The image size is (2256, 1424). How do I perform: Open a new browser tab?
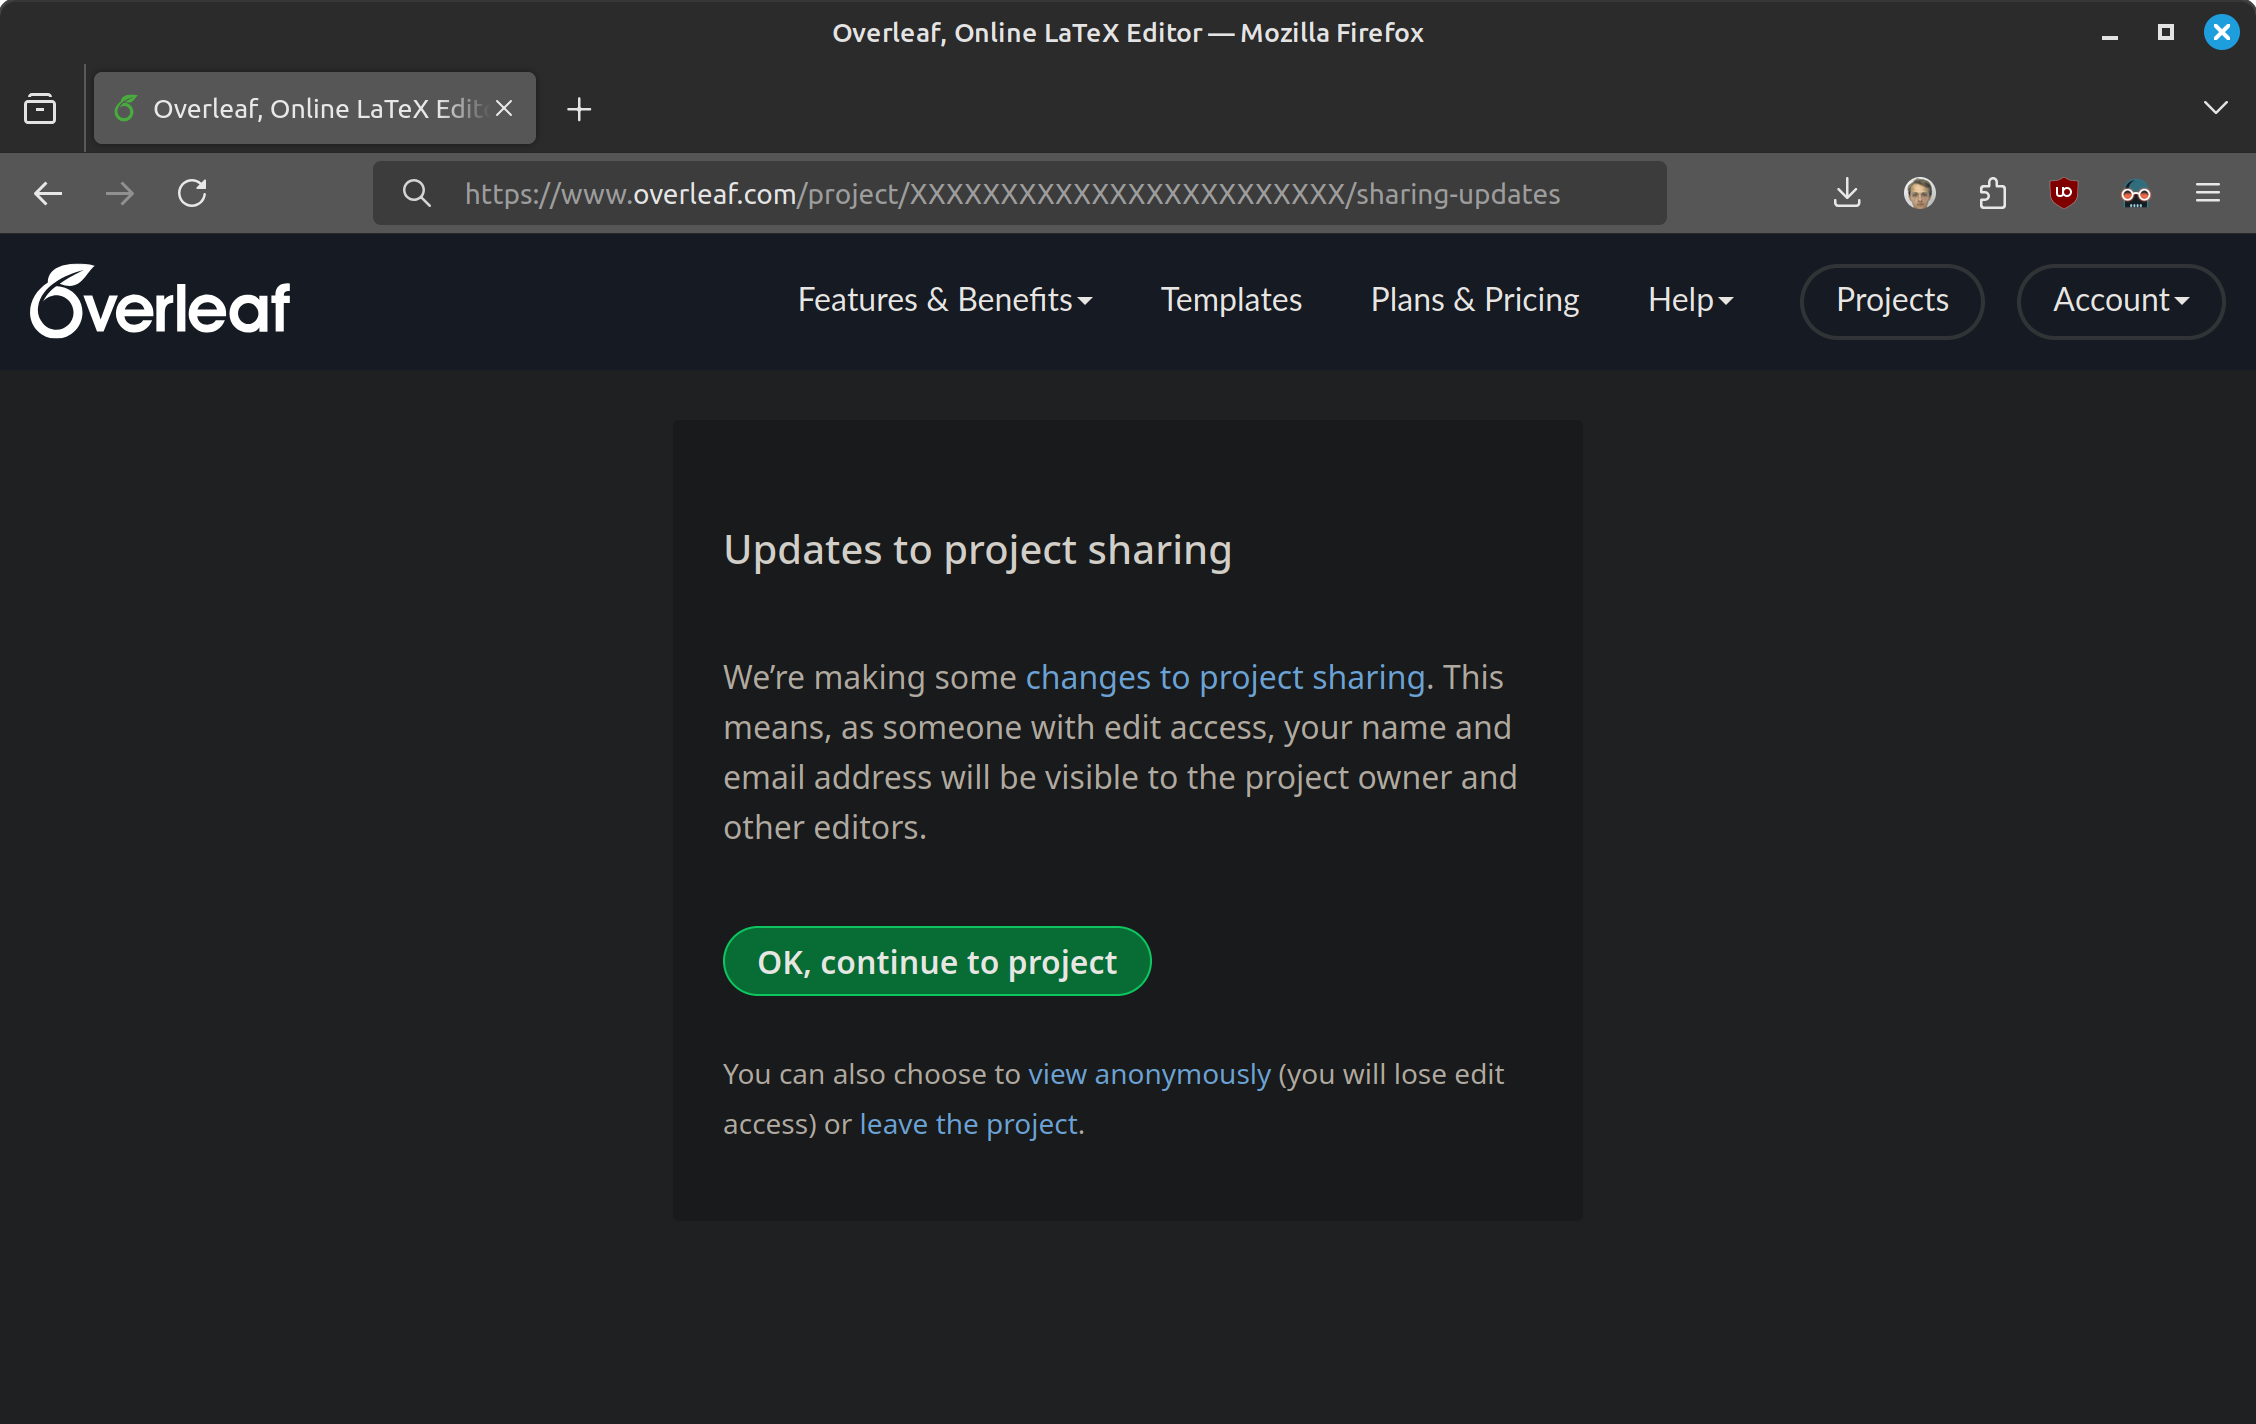tap(579, 109)
